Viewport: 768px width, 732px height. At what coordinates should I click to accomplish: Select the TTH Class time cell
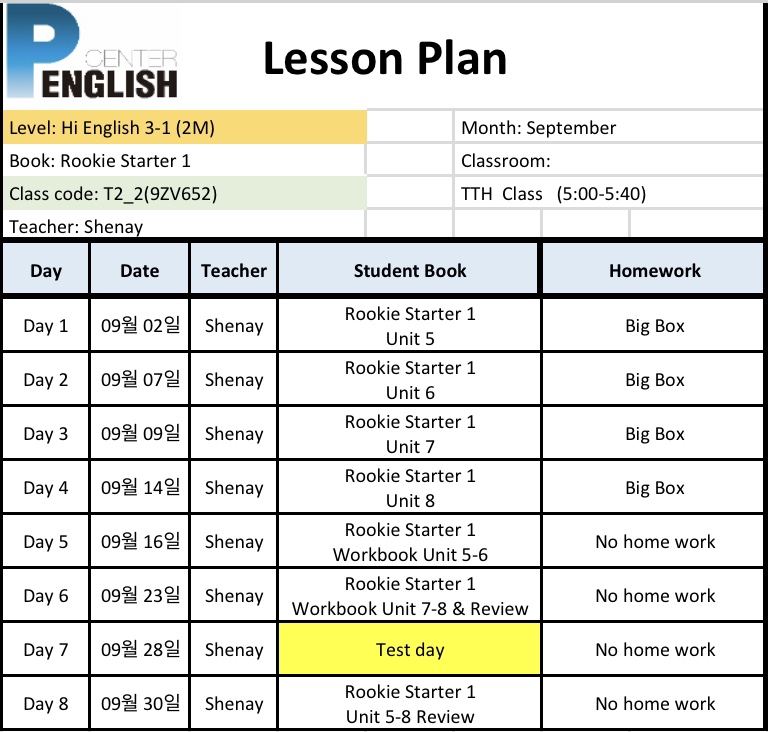pos(608,194)
